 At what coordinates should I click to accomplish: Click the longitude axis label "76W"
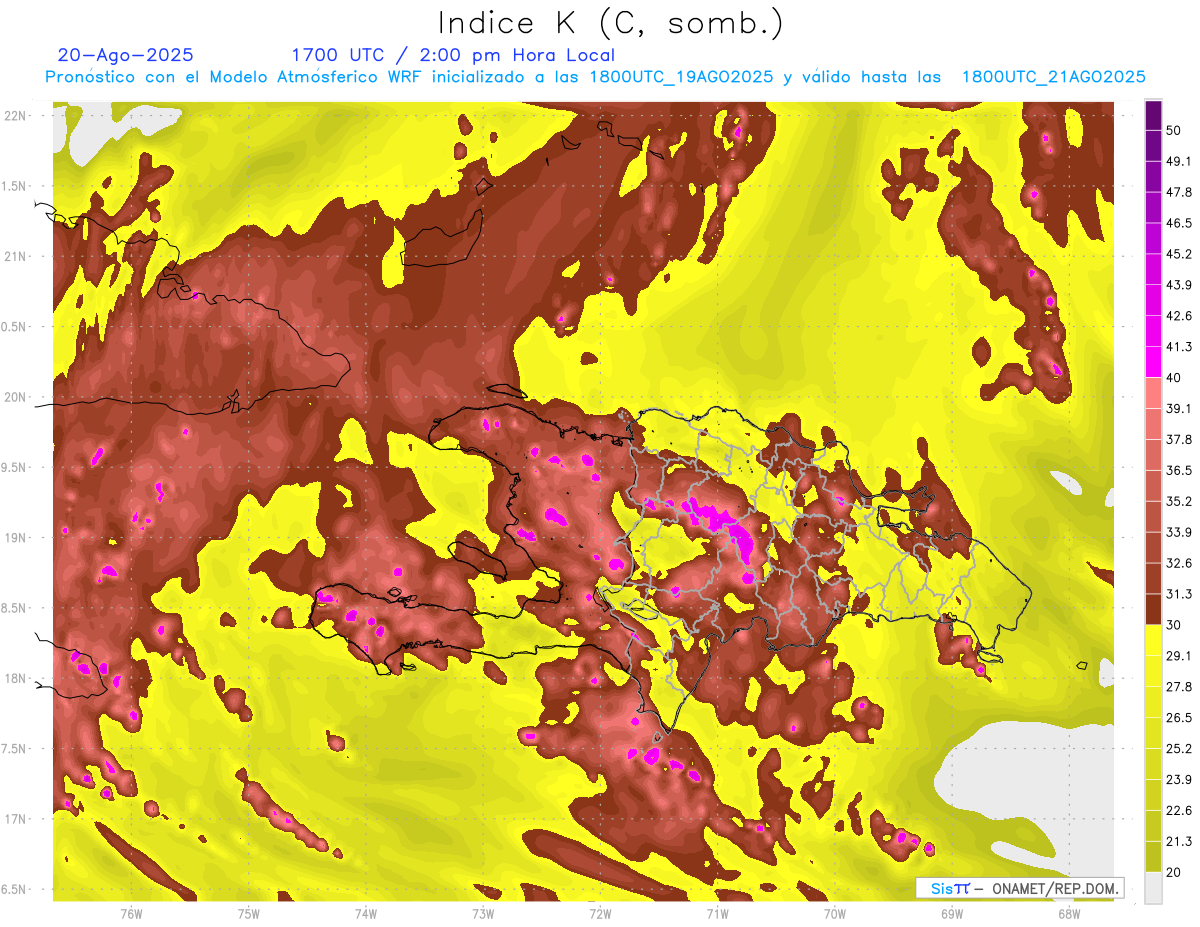(x=131, y=914)
